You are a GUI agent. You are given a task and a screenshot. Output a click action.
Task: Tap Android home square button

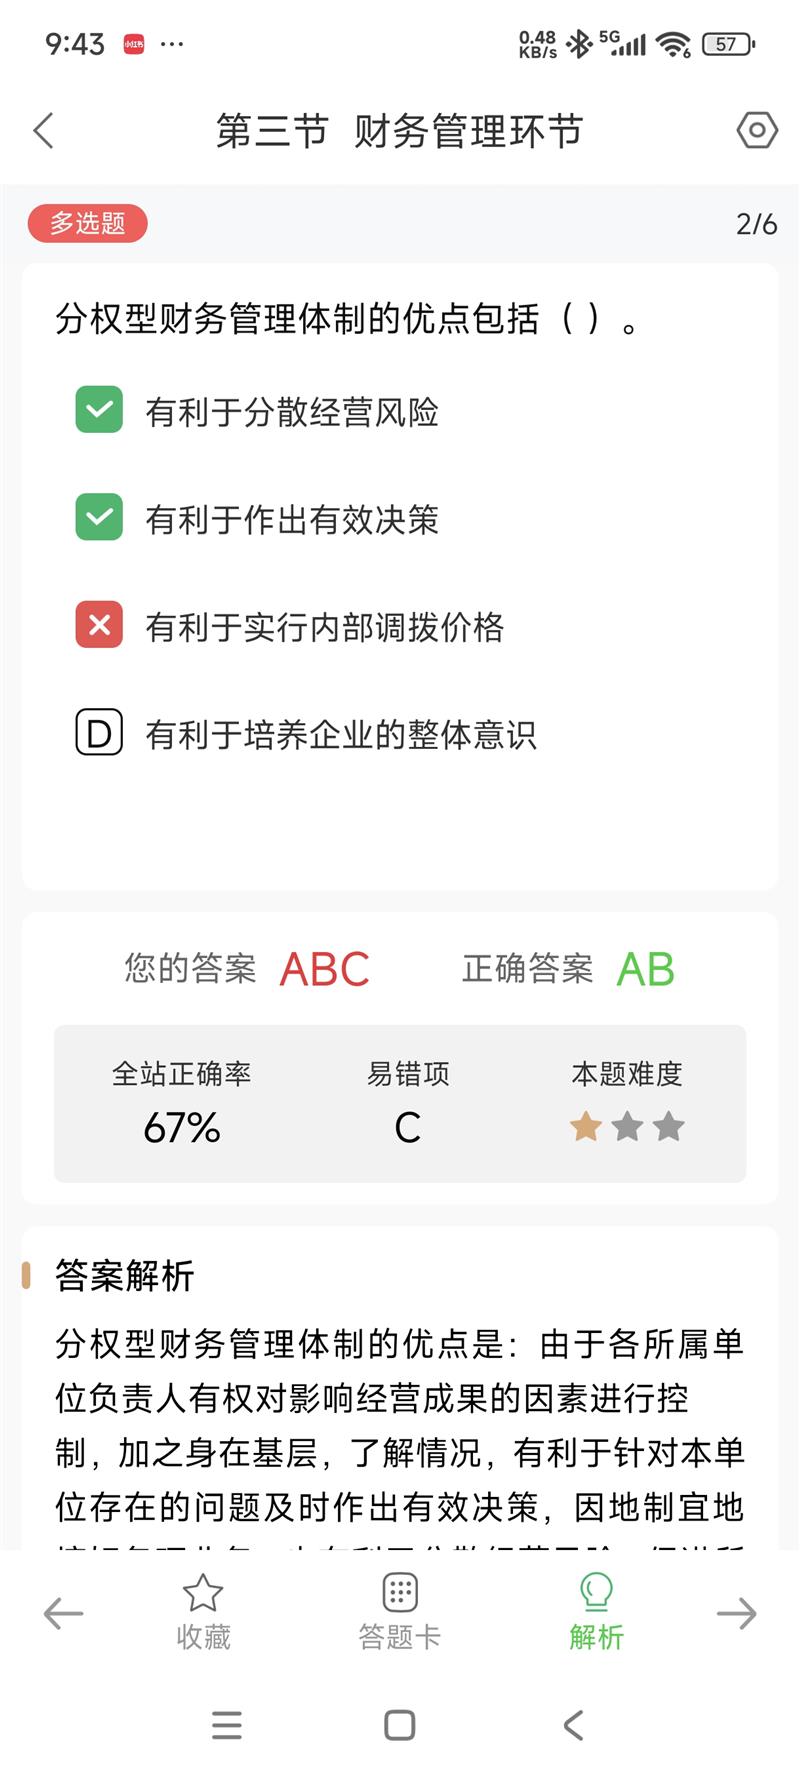click(x=400, y=1725)
